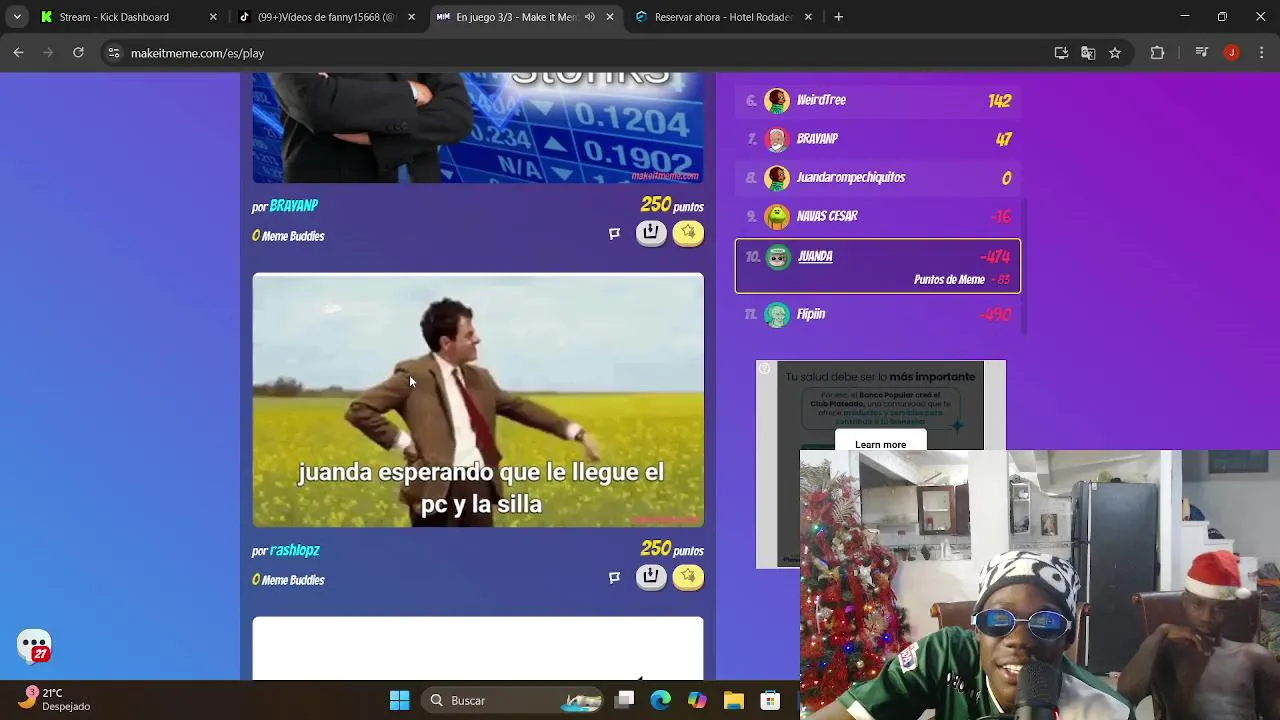
Task: Report BRAYANP's meme with flag icon
Action: click(615, 233)
